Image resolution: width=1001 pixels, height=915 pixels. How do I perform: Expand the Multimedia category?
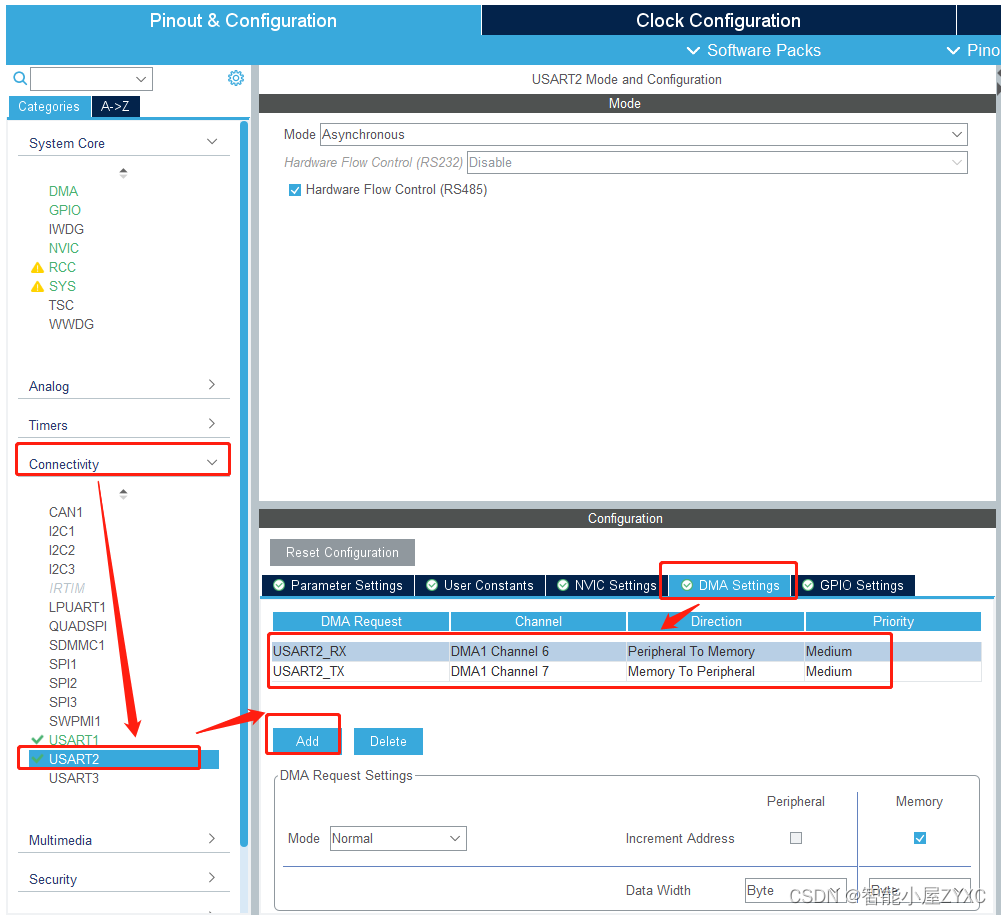coord(212,838)
